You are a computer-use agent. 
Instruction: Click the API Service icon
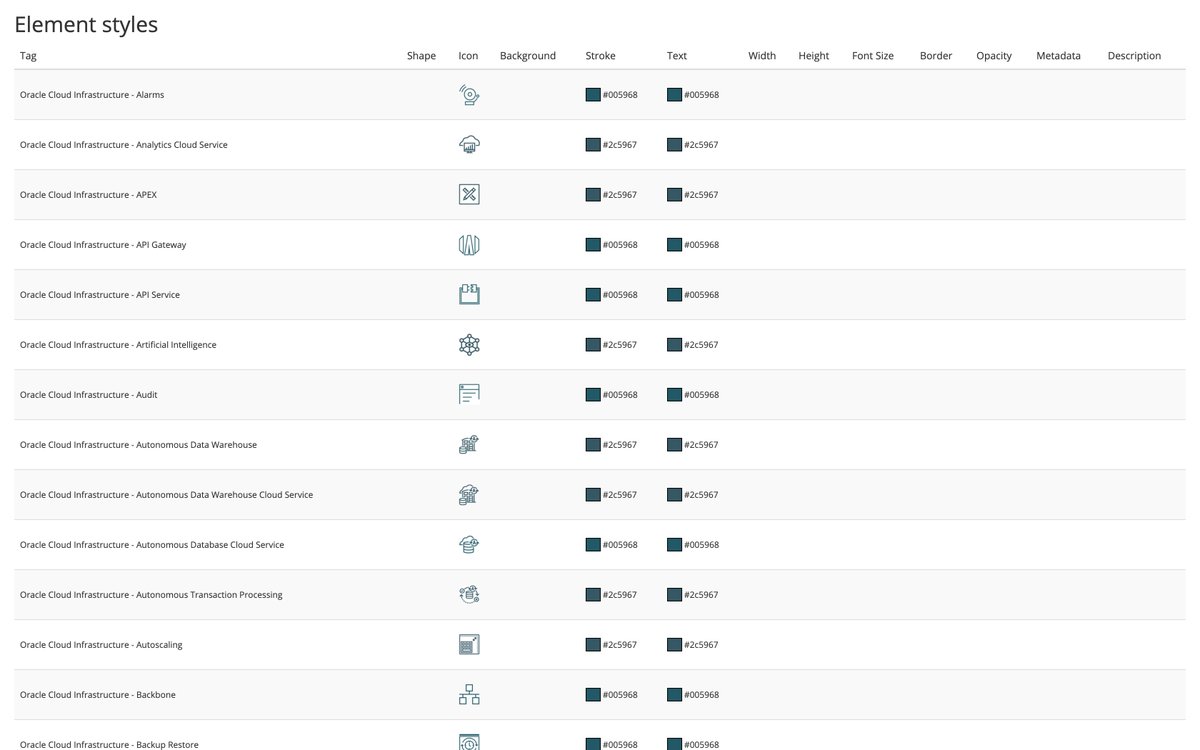pos(469,295)
